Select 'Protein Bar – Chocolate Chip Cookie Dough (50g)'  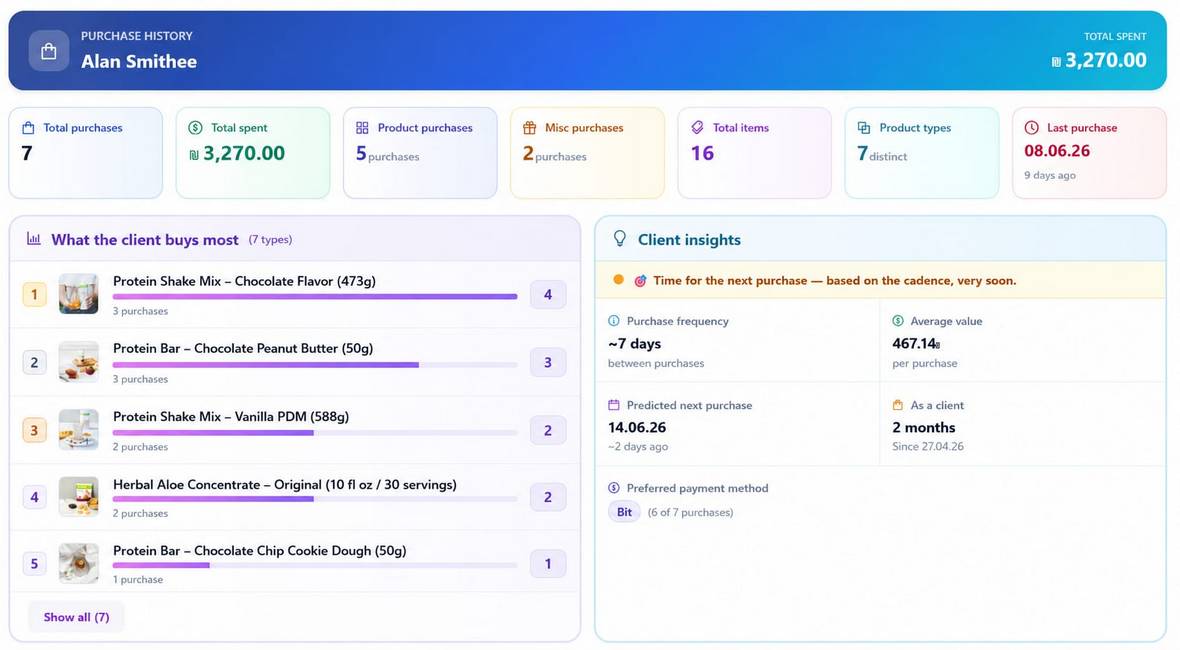(x=260, y=551)
